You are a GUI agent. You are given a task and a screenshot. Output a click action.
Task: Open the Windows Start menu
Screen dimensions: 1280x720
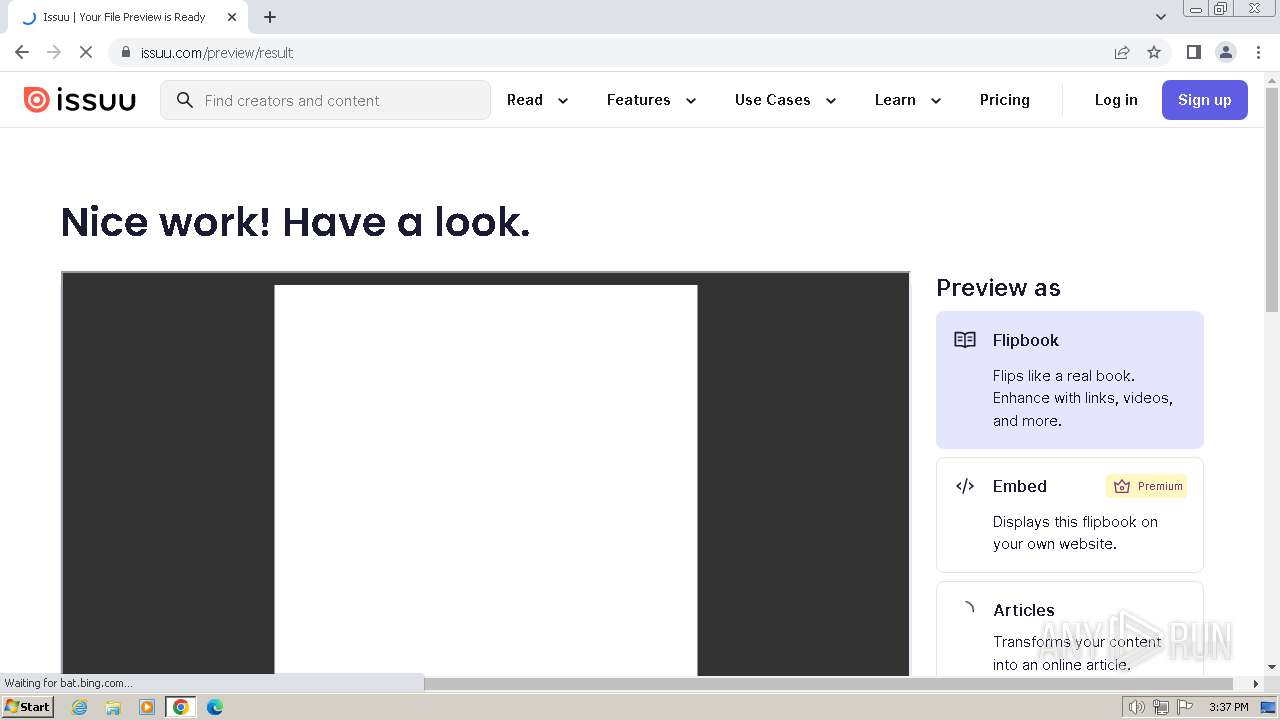point(28,707)
